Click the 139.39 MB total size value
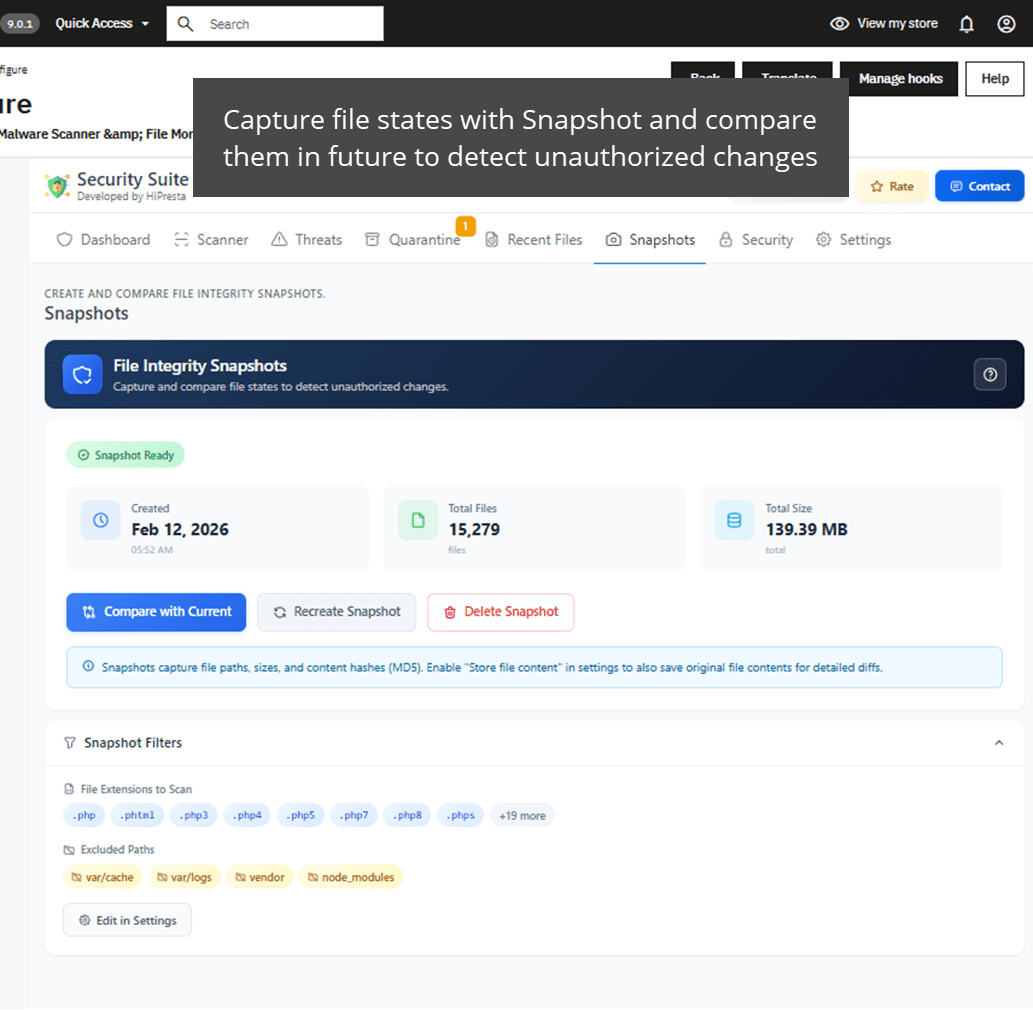 806,530
